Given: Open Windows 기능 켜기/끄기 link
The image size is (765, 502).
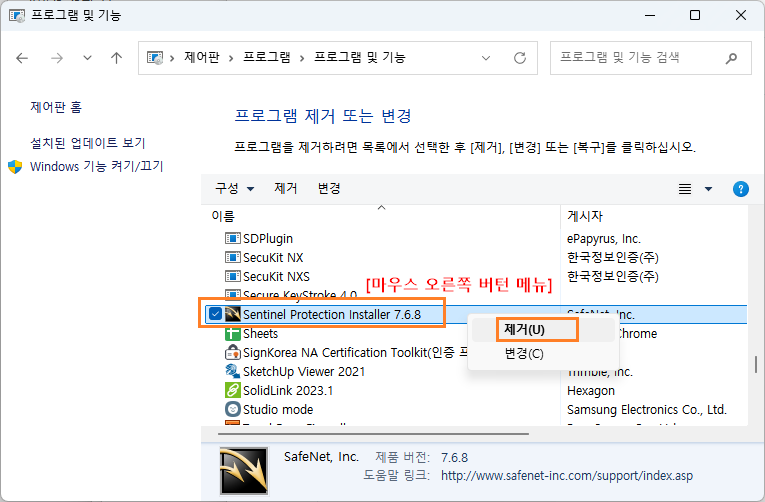Looking at the screenshot, I should point(97,166).
